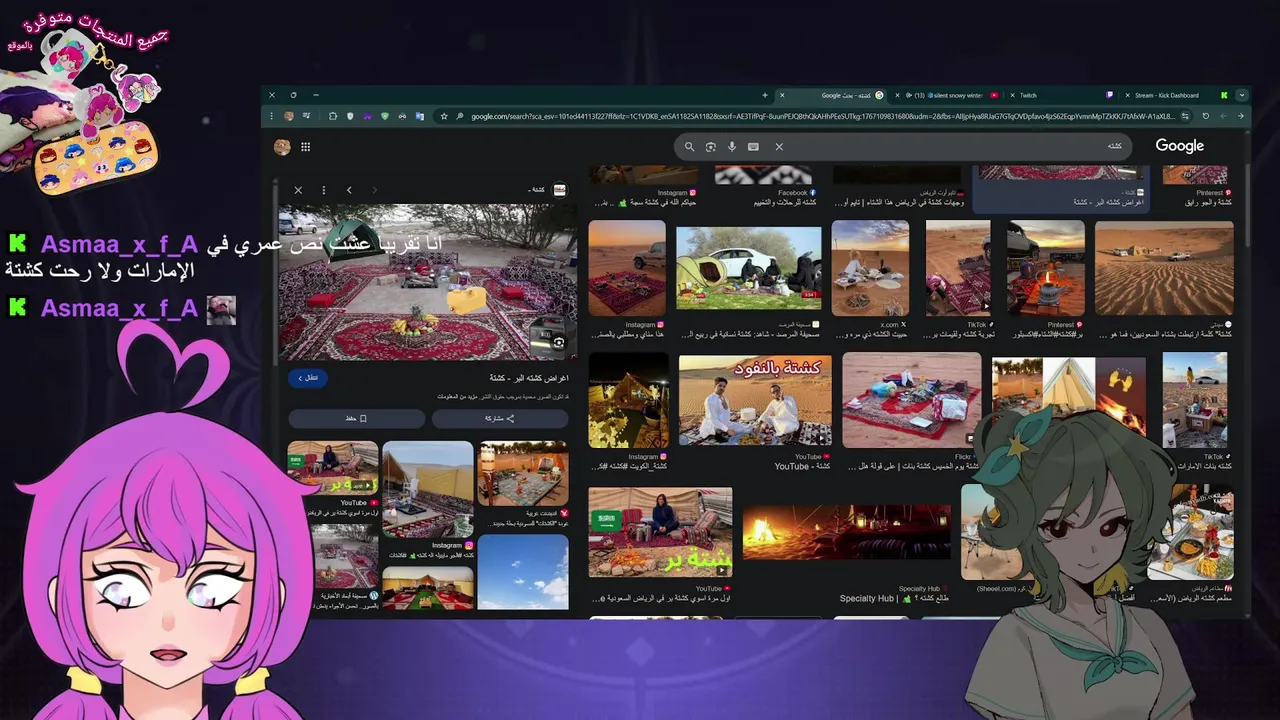Open three-dot menu in preview panel
1280x720 pixels.
coord(323,190)
